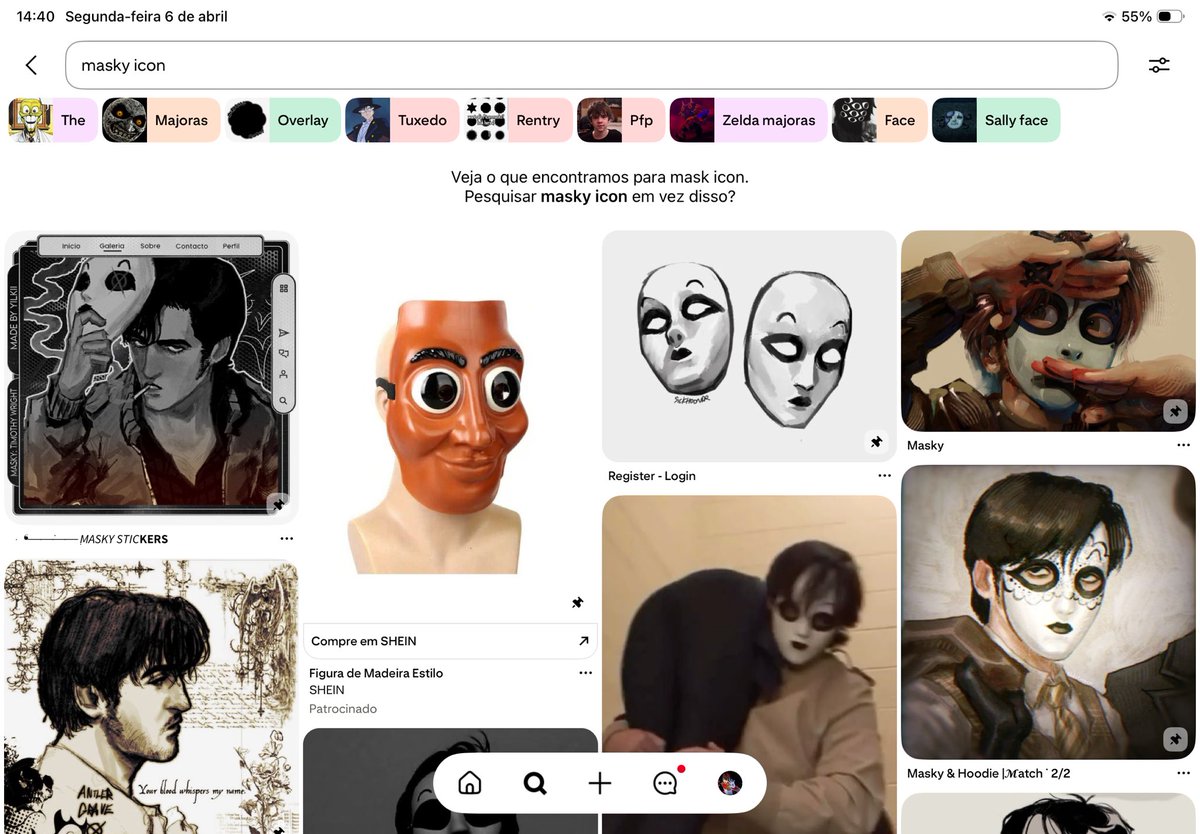Viewport: 1200px width, 834px height.
Task: Open the Masky painting covered by hands
Action: click(1048, 331)
